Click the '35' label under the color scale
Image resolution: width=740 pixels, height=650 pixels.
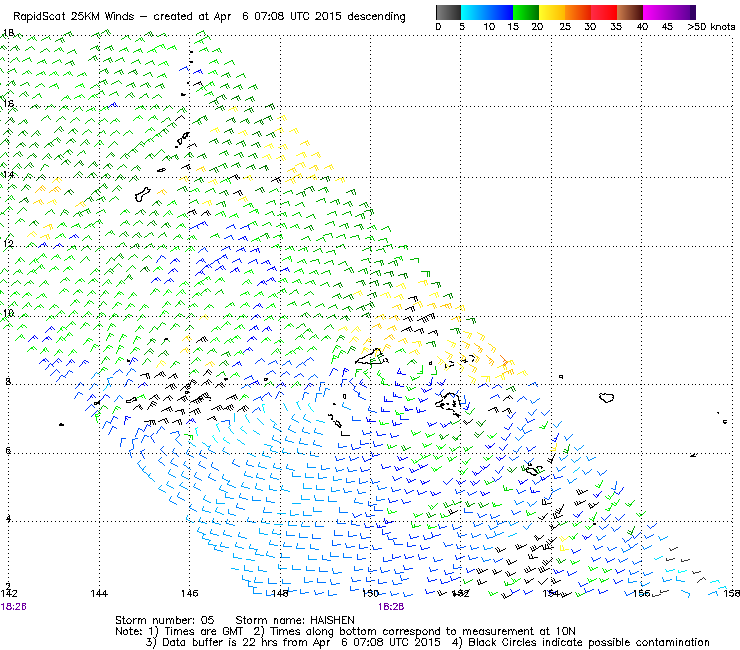tap(616, 27)
